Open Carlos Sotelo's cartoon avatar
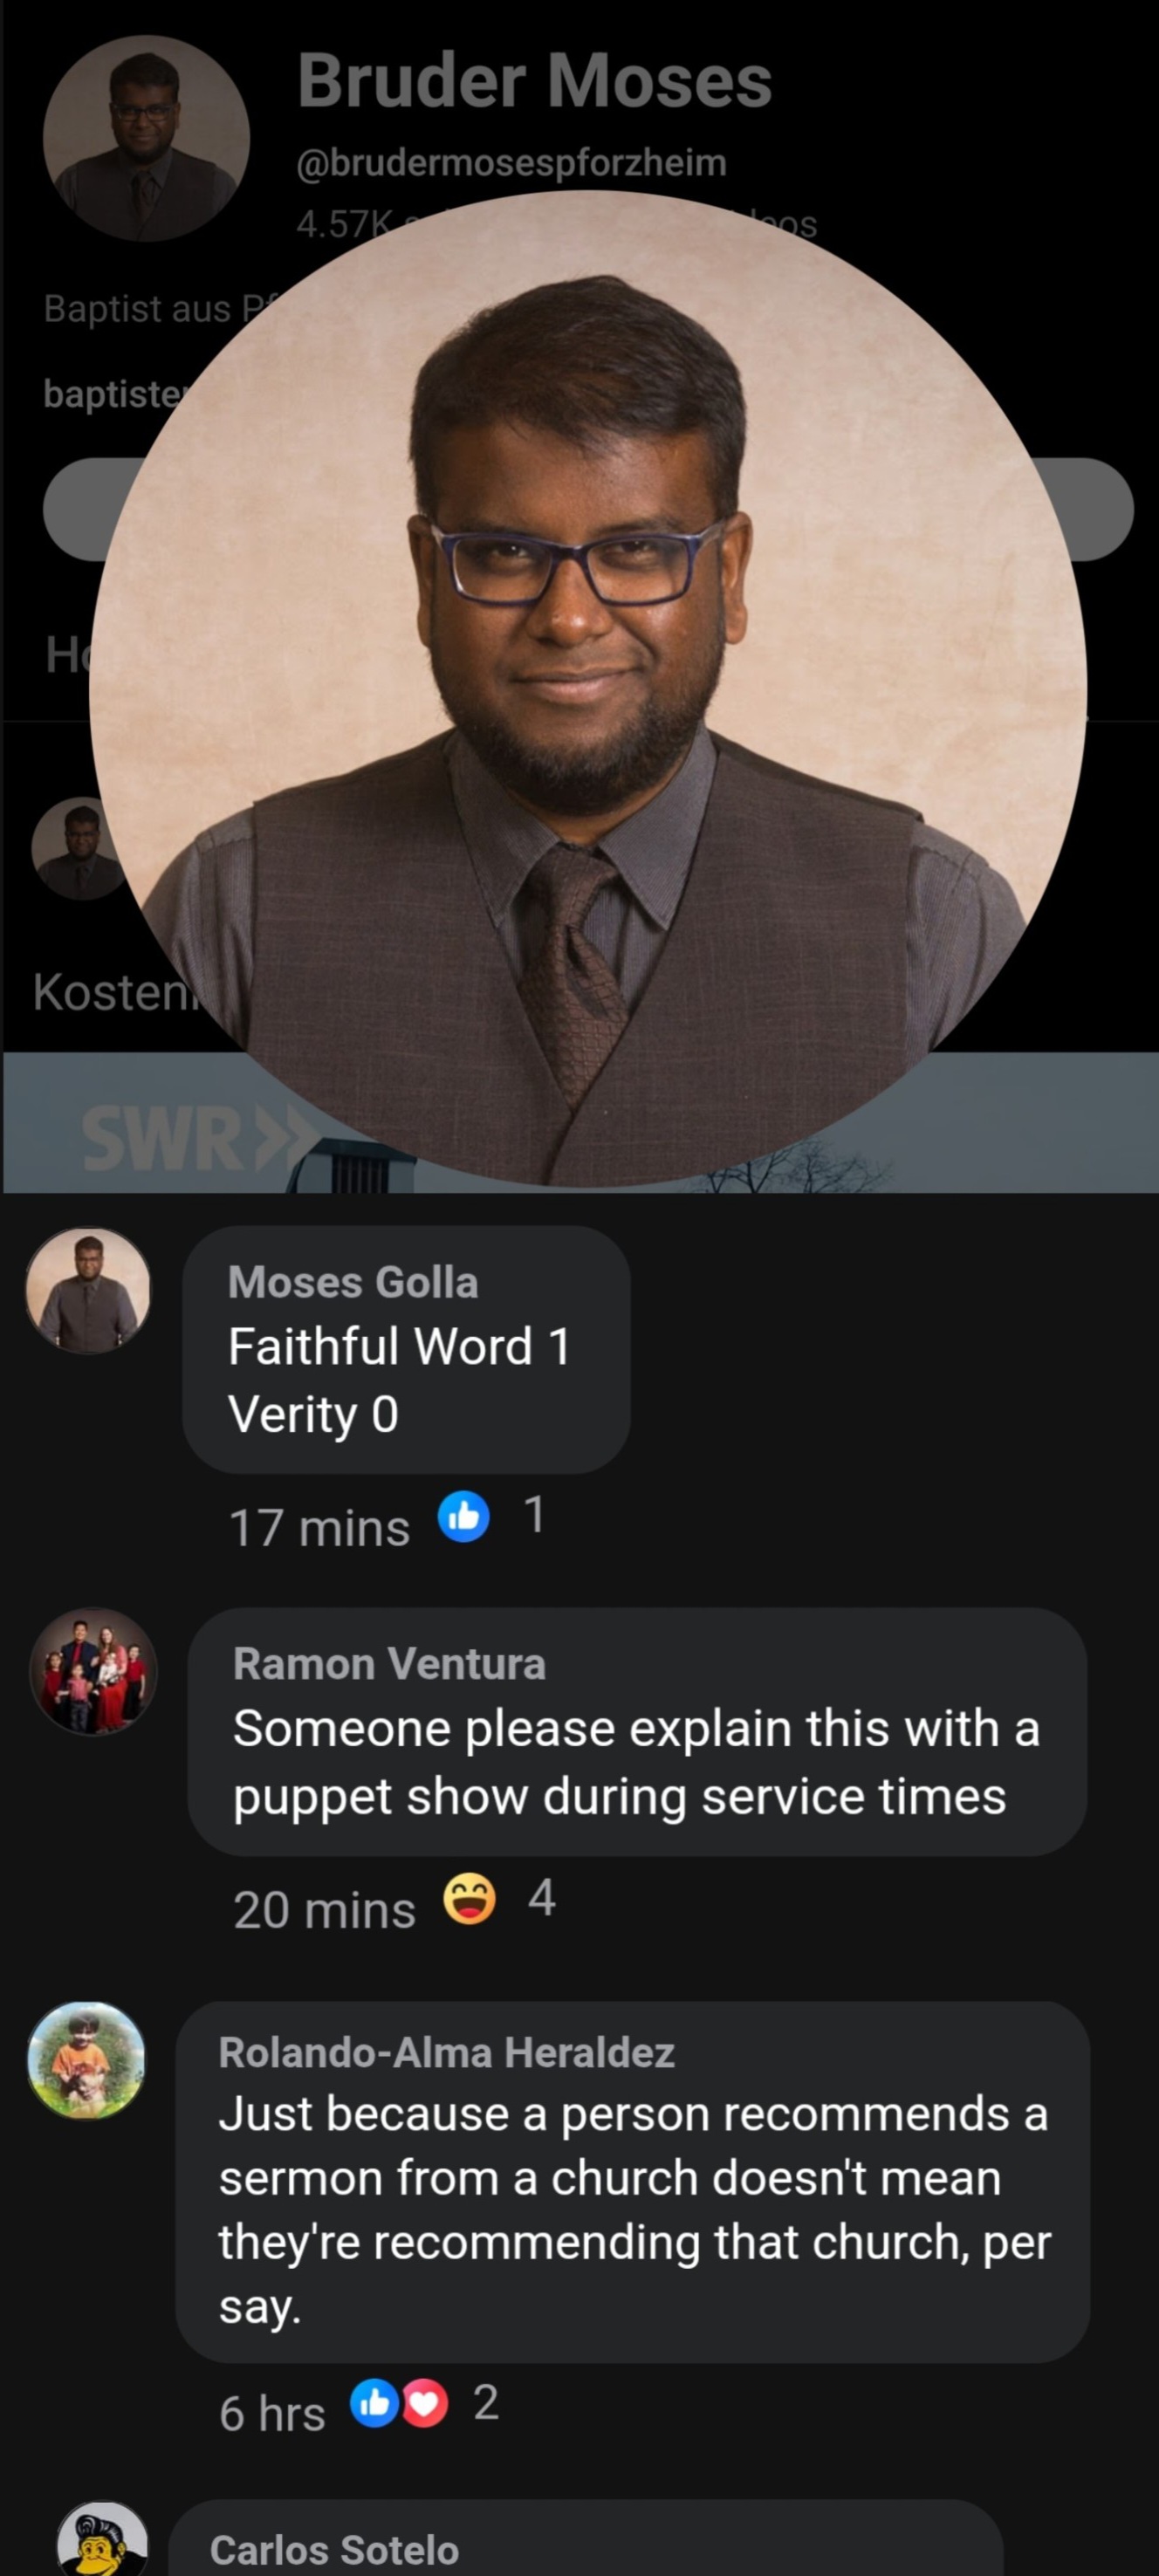Viewport: 1159px width, 2576px height. click(x=102, y=2540)
